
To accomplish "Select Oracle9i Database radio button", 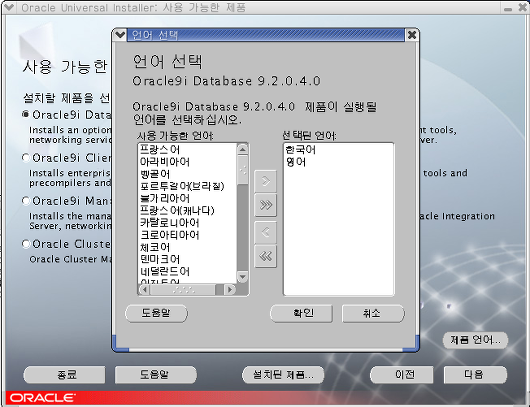I will click(x=26, y=115).
